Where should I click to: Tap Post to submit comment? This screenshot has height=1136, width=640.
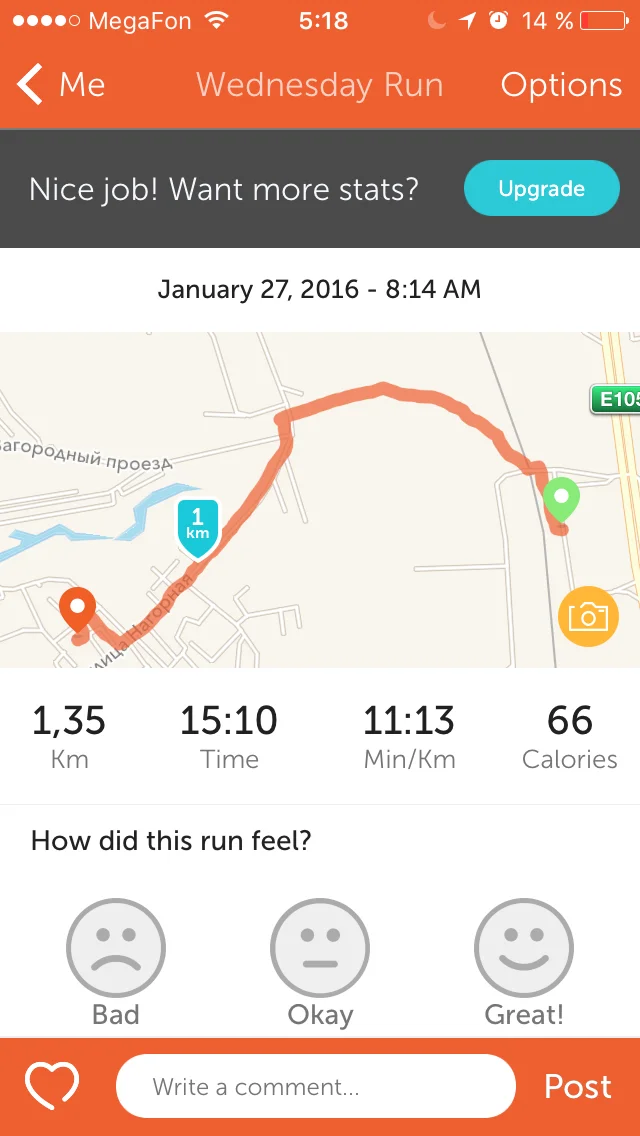tap(577, 1086)
